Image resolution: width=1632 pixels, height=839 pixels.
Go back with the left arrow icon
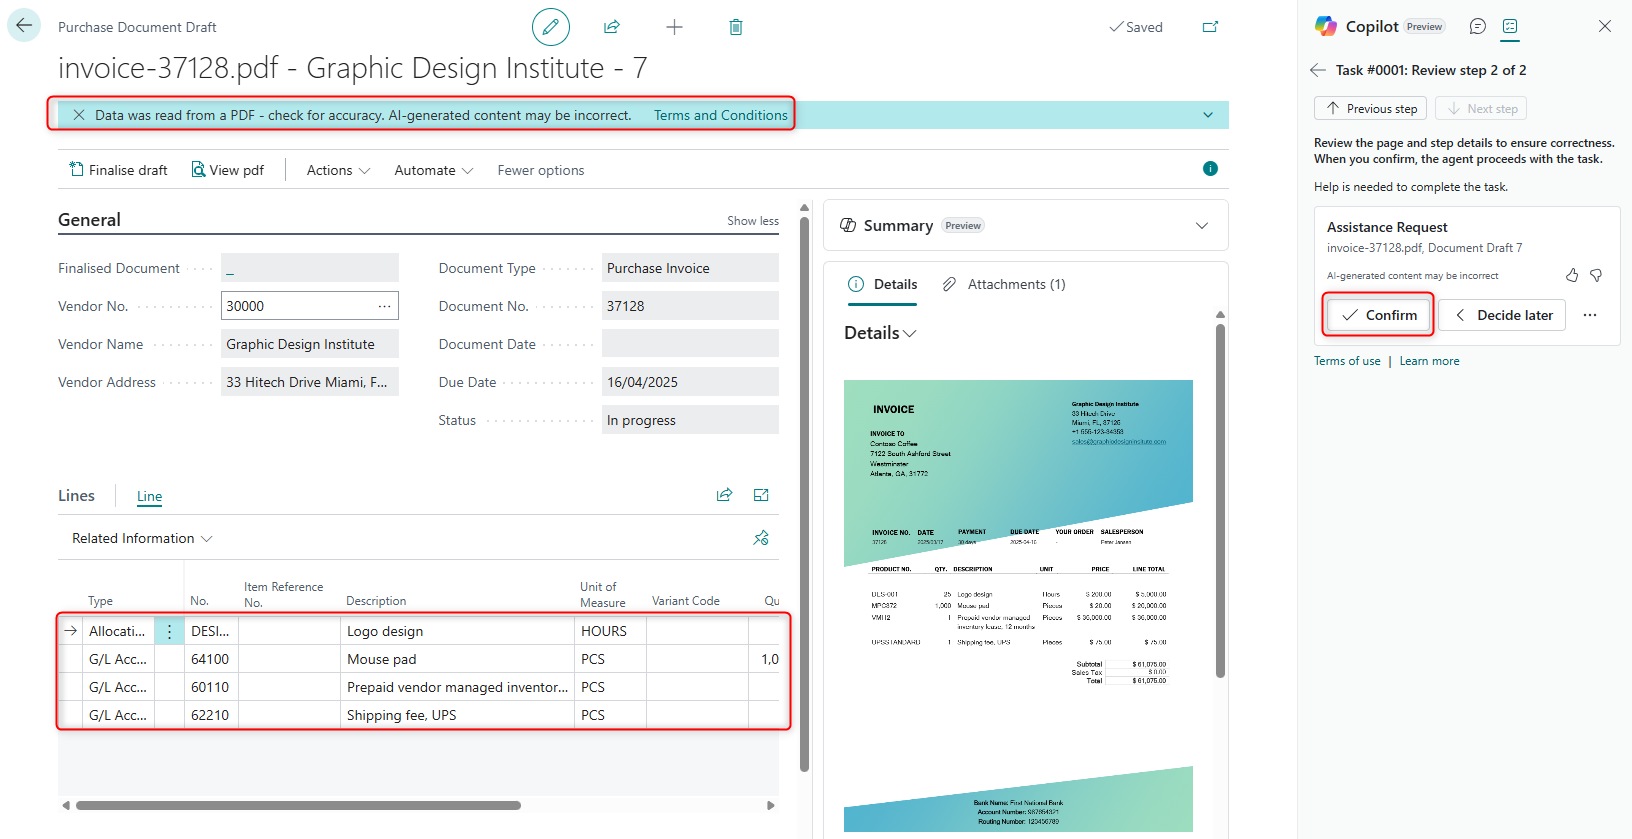(x=24, y=25)
